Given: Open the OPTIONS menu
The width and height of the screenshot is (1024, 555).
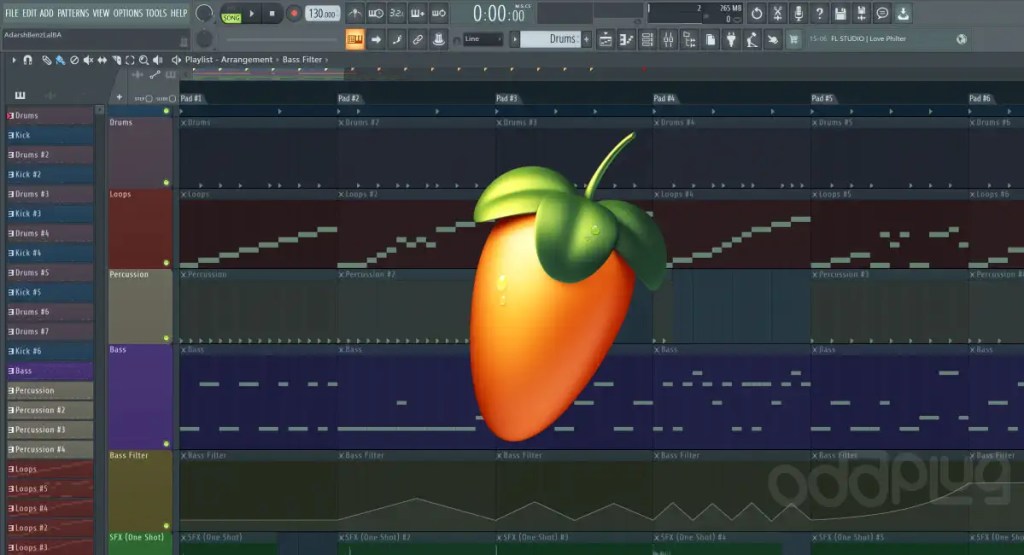Looking at the screenshot, I should 128,13.
